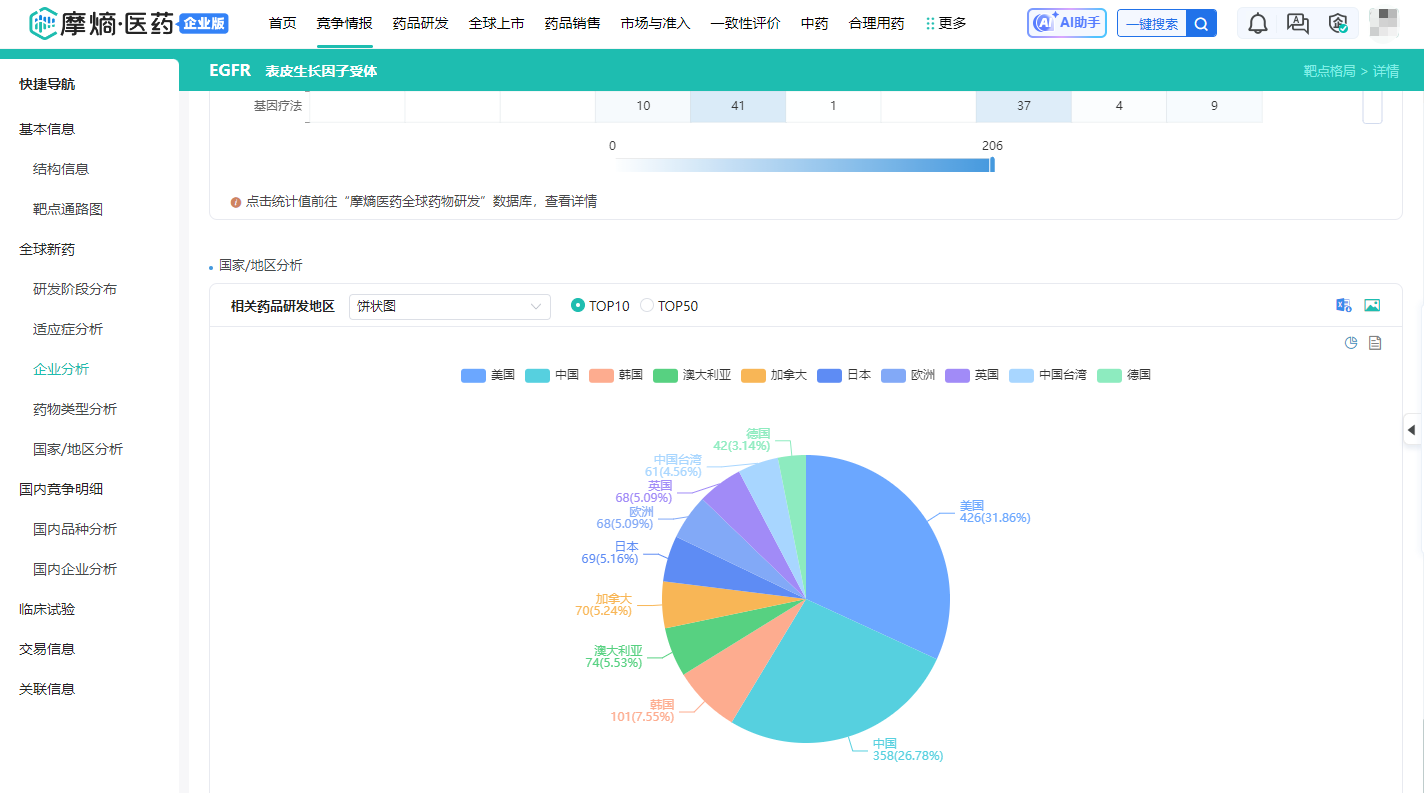Jump to 靶点通路图 section
The height and width of the screenshot is (793, 1424).
pyautogui.click(x=68, y=209)
